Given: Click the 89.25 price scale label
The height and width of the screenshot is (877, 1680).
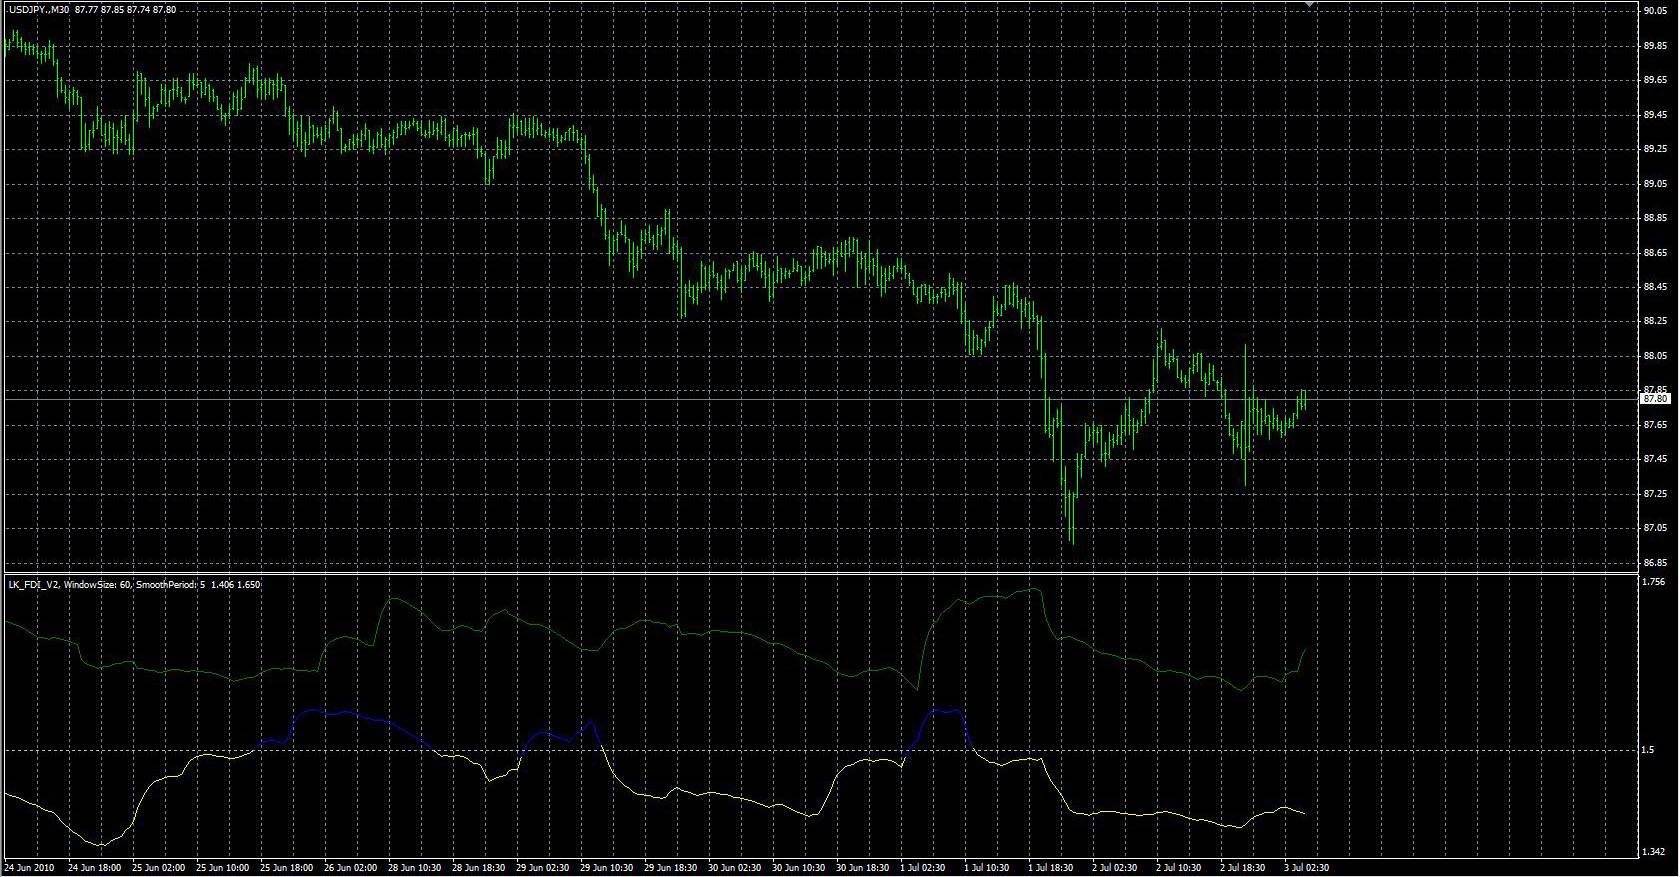Looking at the screenshot, I should [x=1655, y=149].
